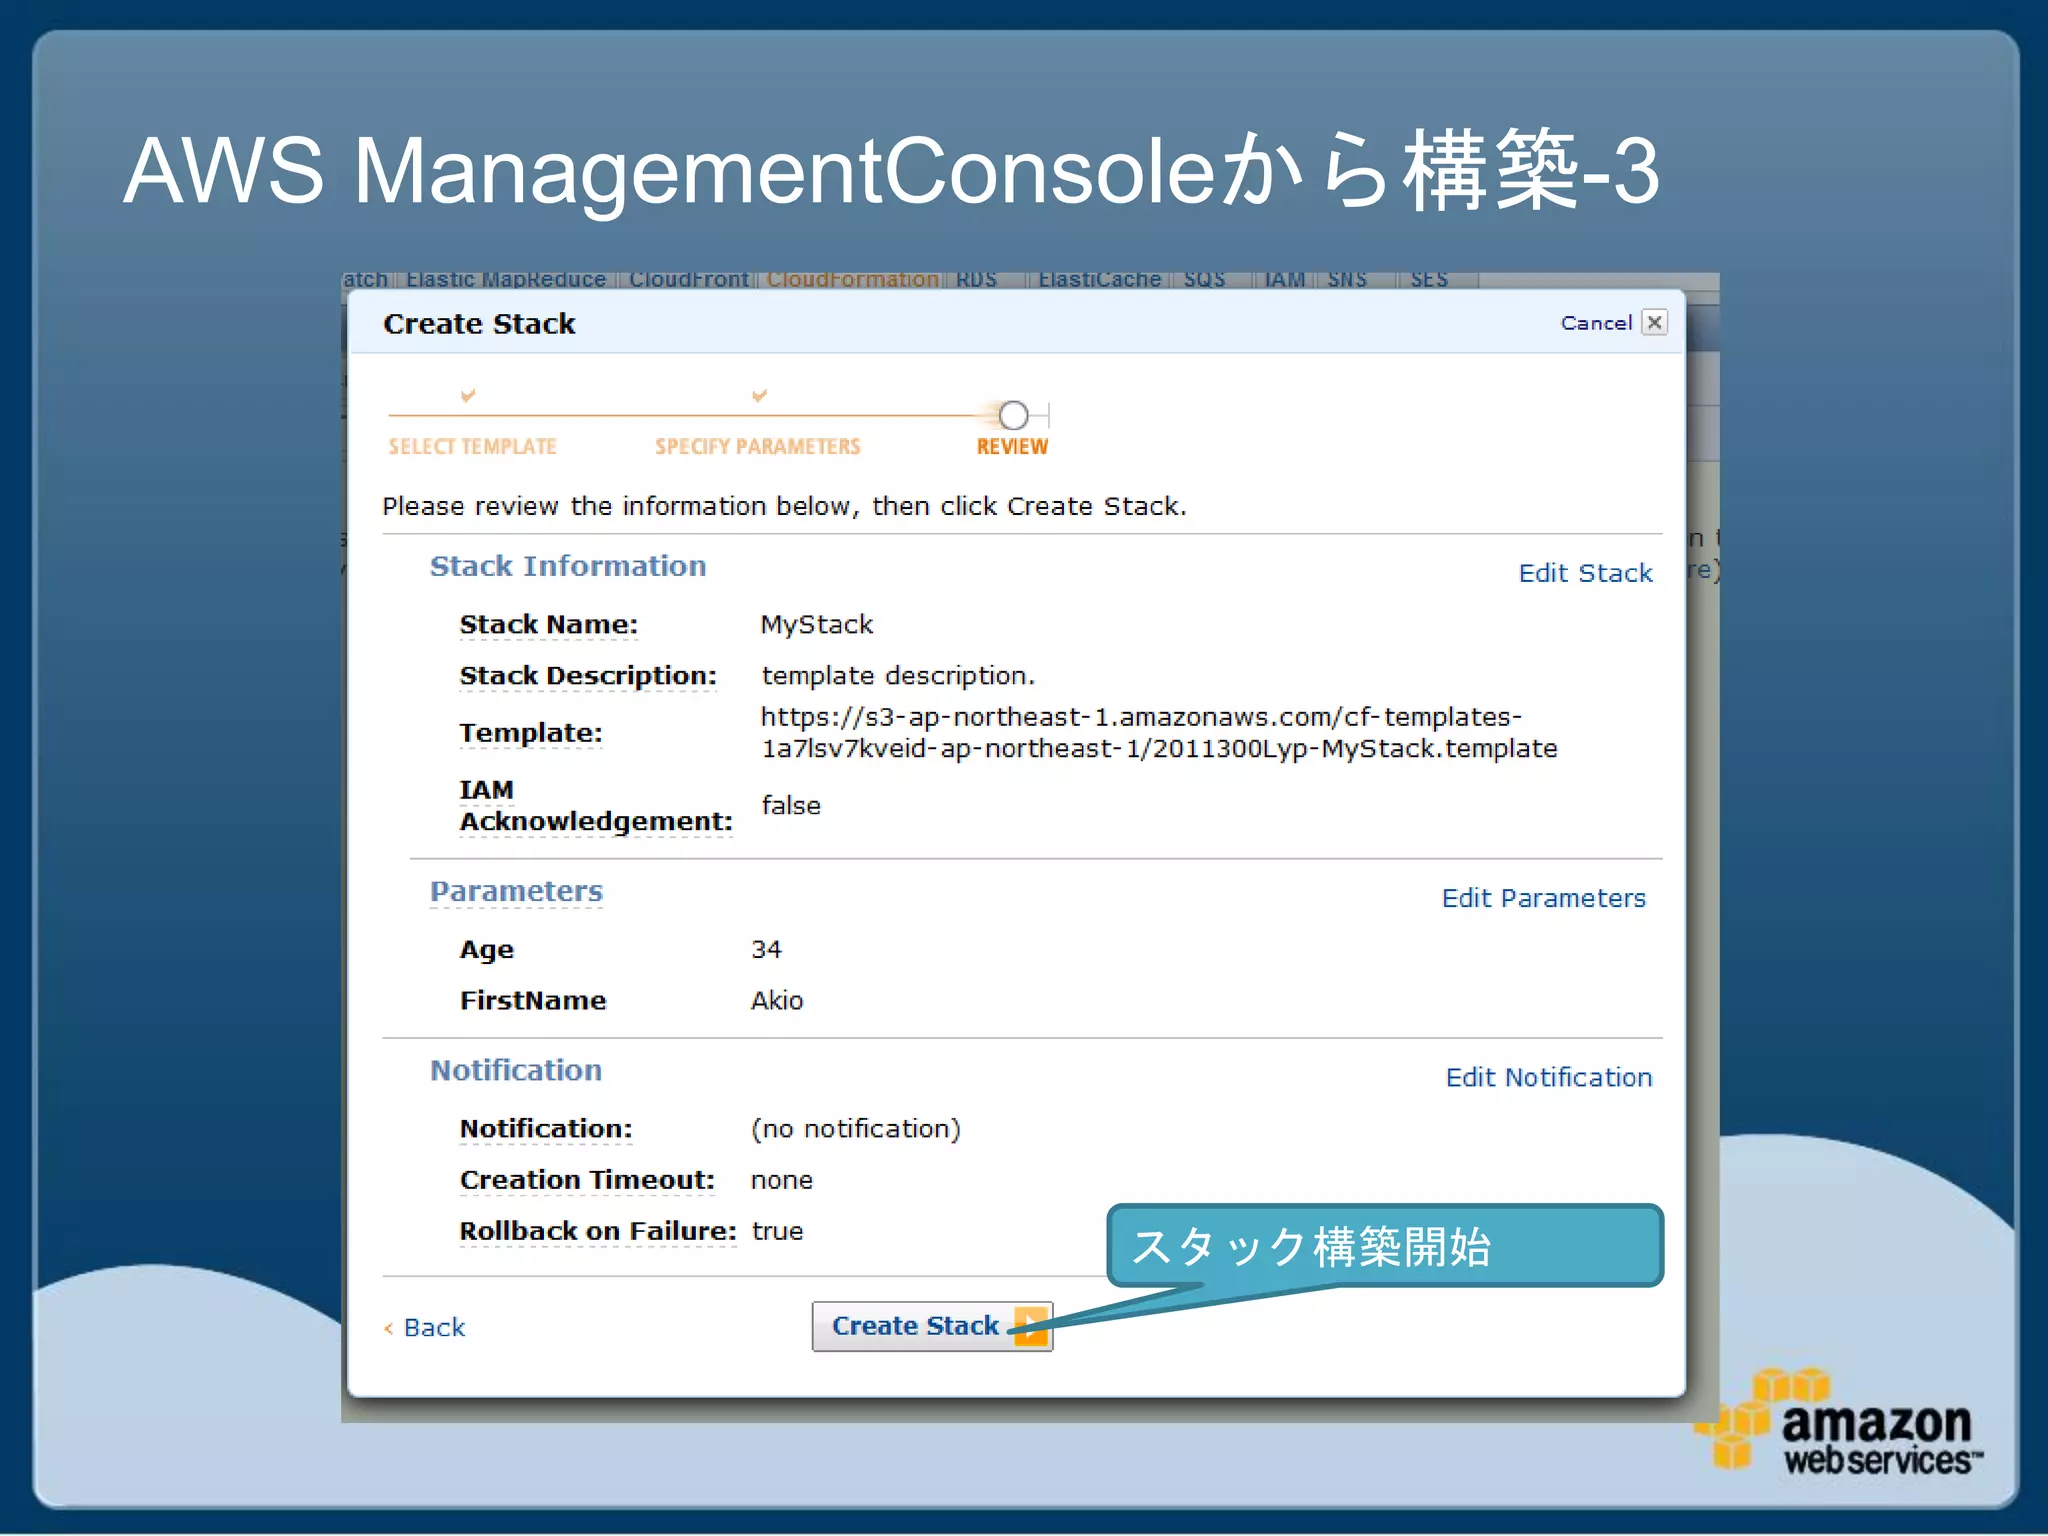Switch to the CloudFormation tab
The height and width of the screenshot is (1536, 2048).
(852, 279)
